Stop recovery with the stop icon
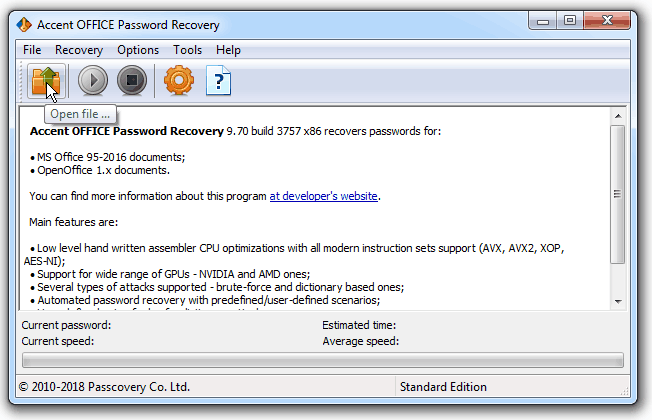 pyautogui.click(x=132, y=80)
